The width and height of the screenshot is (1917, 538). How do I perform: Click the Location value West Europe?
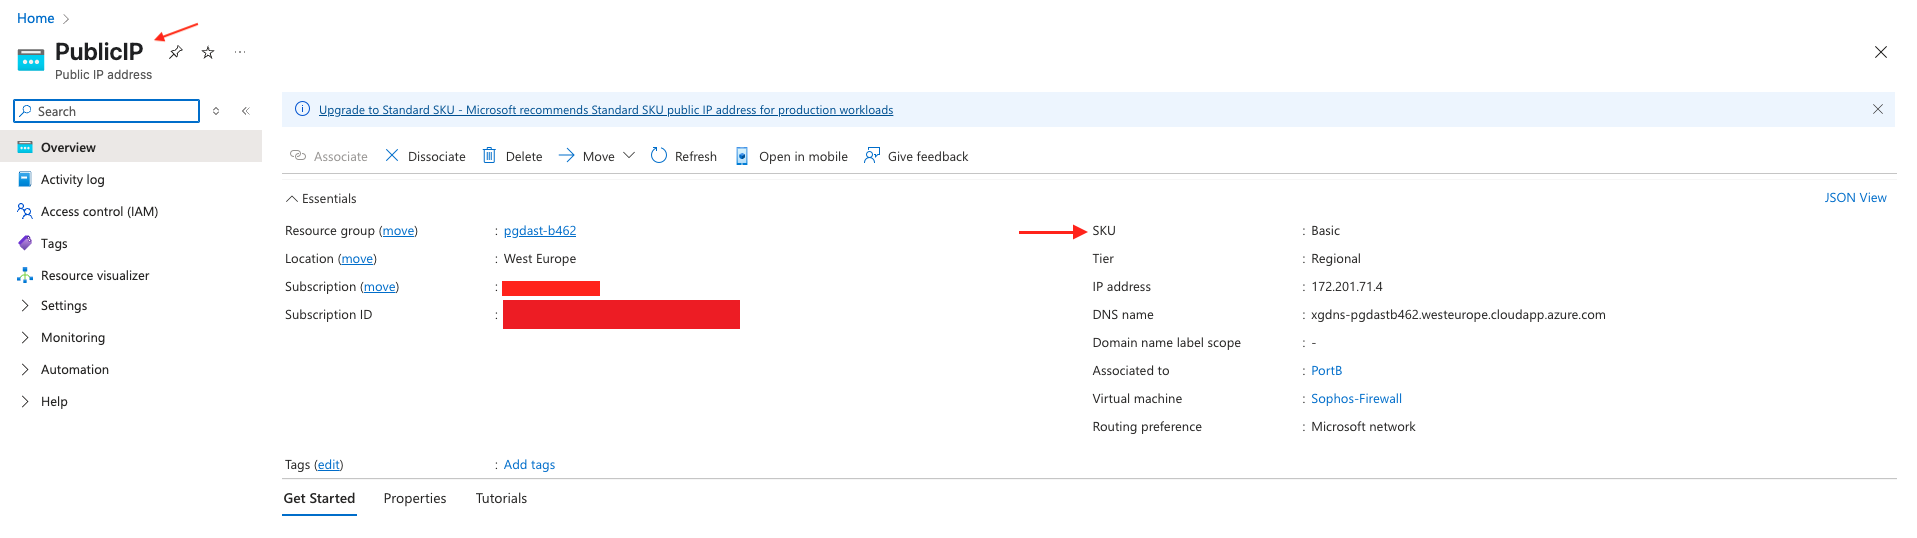point(540,258)
